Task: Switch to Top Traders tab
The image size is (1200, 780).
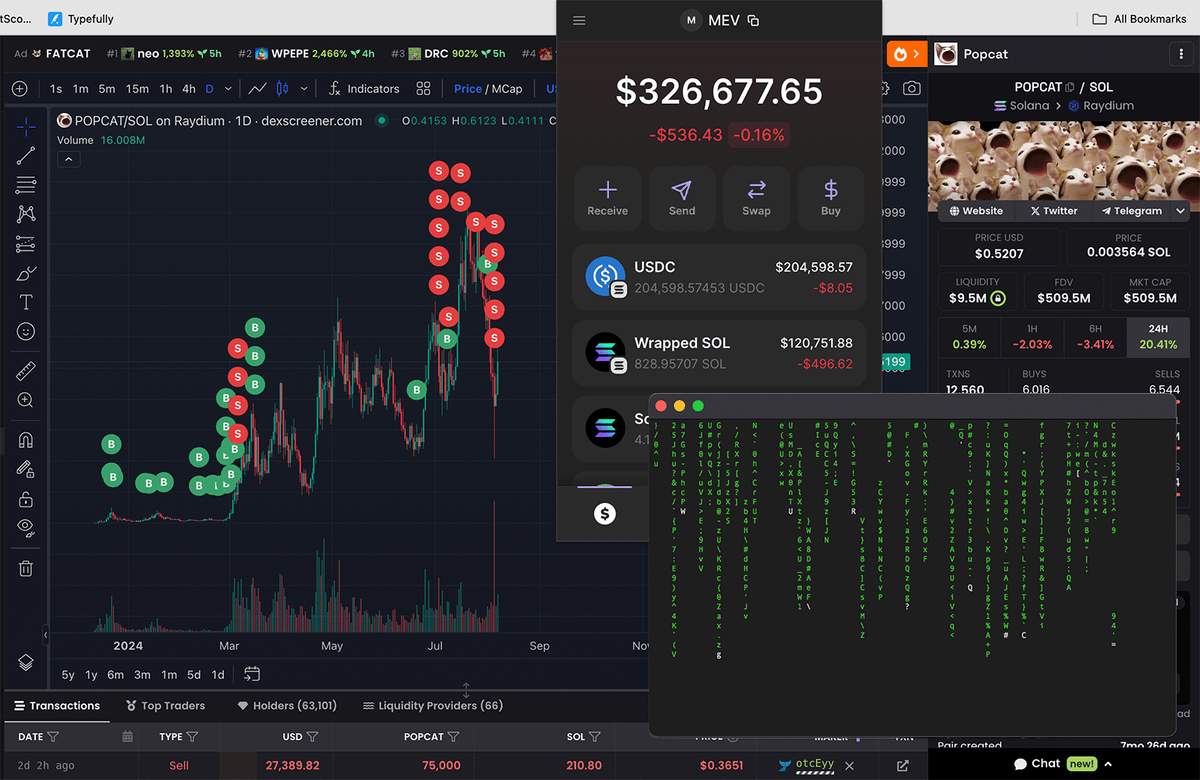Action: click(x=165, y=705)
